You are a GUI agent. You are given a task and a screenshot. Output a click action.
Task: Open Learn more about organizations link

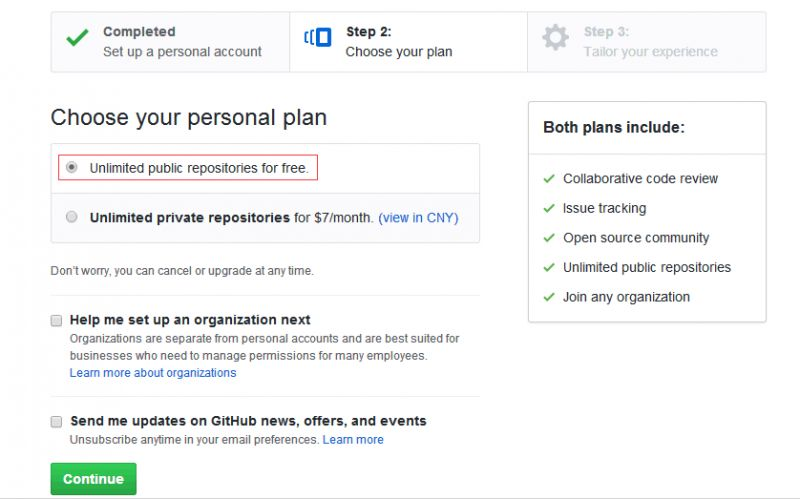click(153, 373)
